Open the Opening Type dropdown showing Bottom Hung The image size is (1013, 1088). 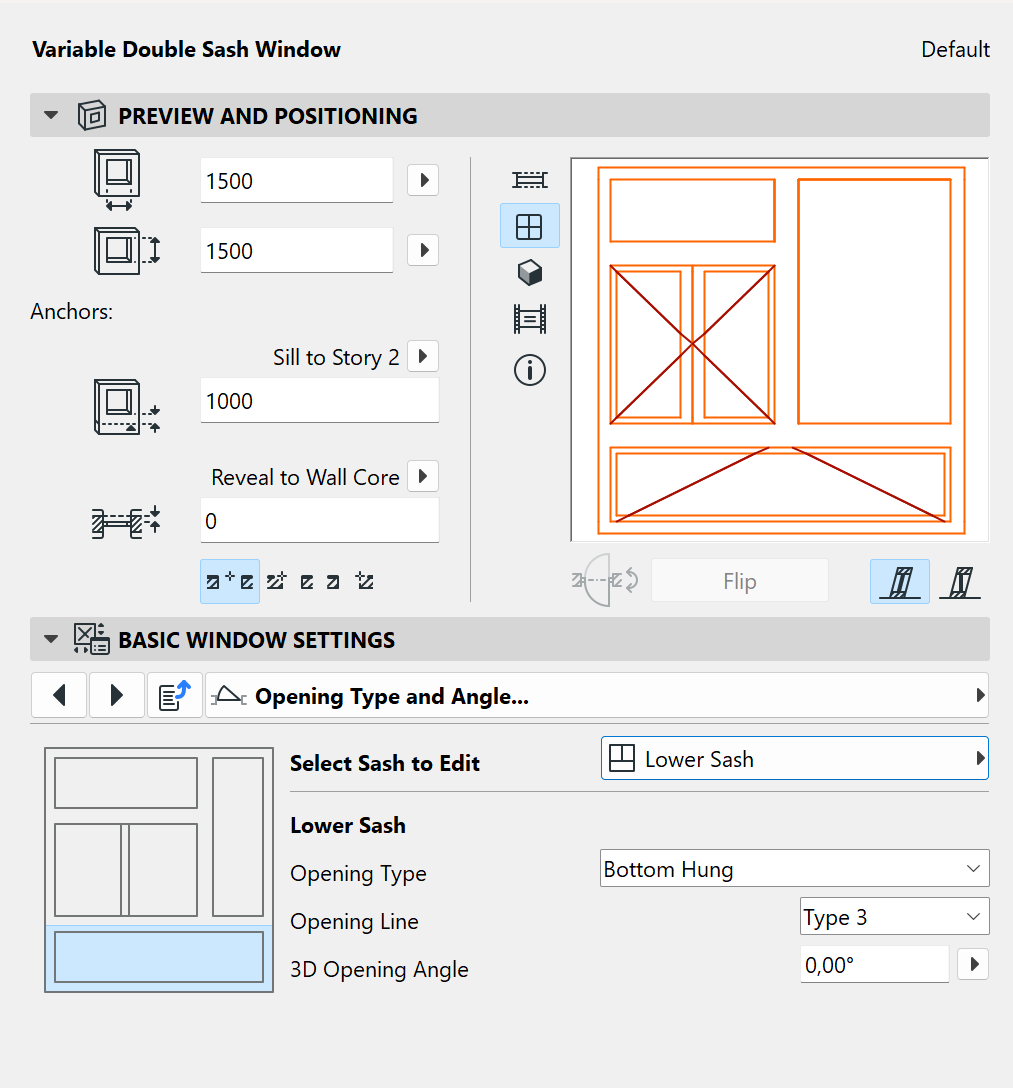tap(794, 868)
